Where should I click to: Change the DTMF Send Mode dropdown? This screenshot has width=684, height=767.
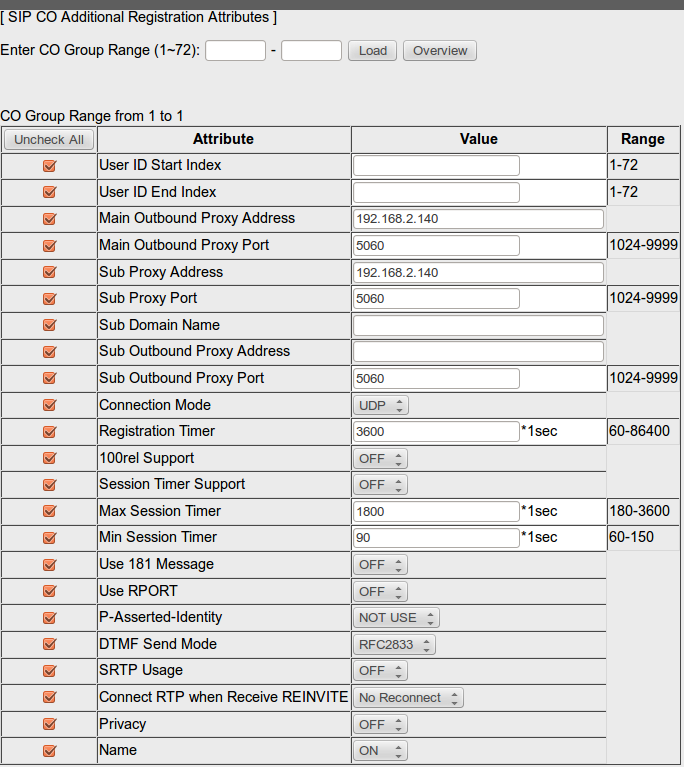[395, 645]
